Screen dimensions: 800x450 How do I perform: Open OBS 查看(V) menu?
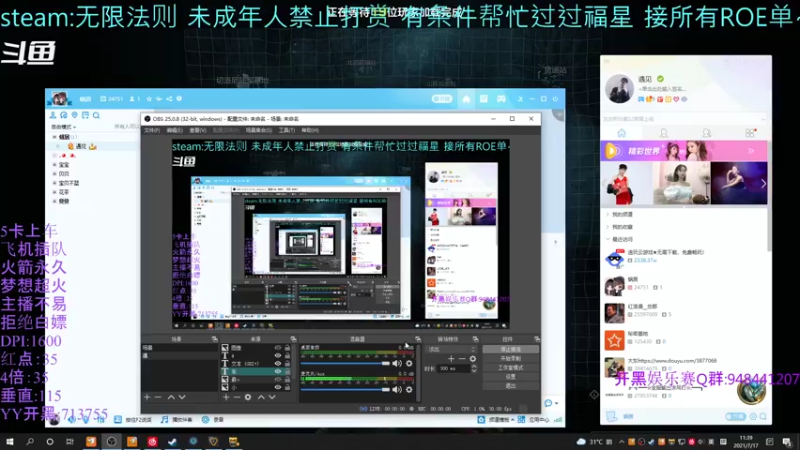coord(197,130)
